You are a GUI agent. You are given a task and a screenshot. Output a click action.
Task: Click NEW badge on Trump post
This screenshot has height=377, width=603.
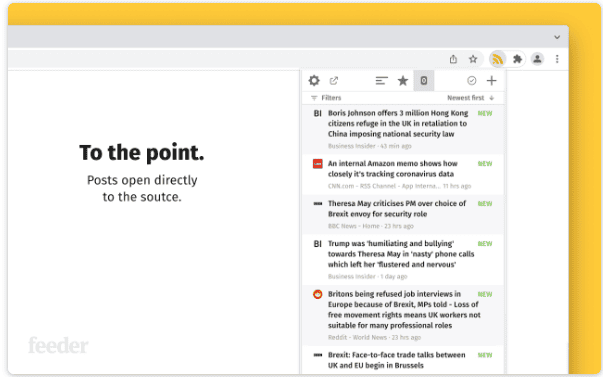coord(485,244)
